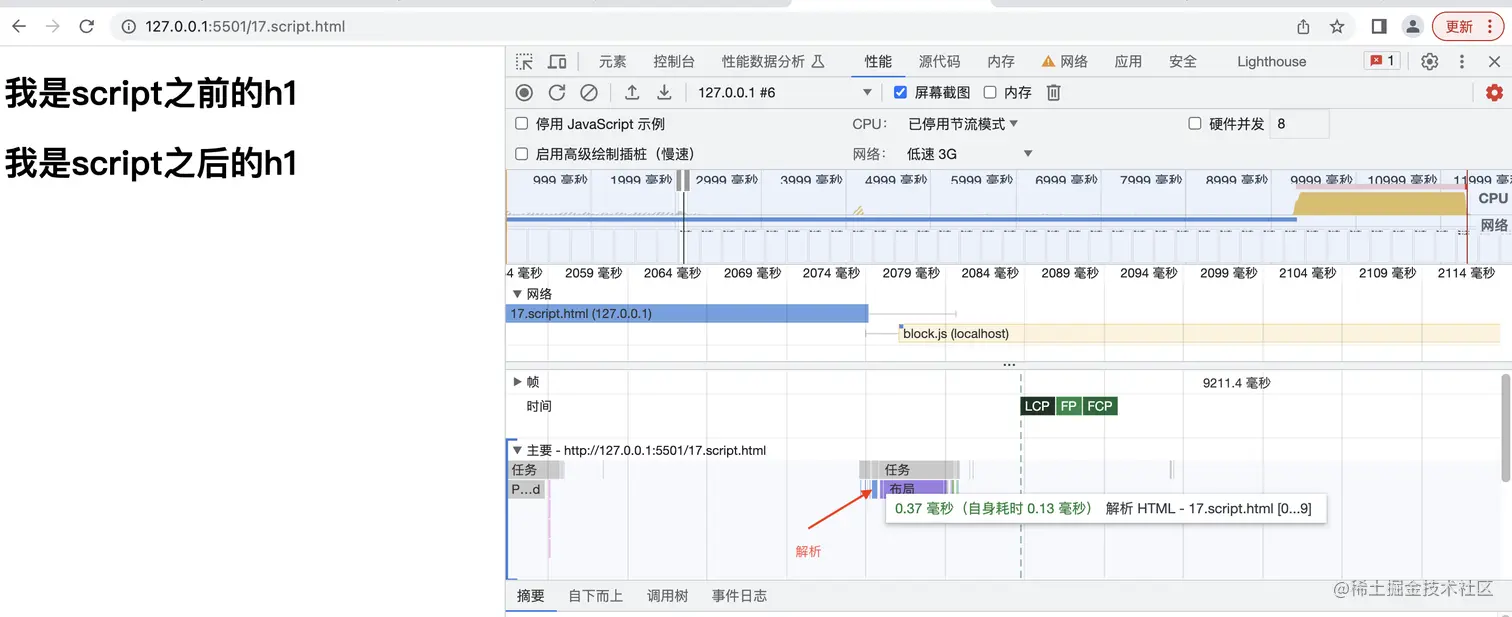Clear the performance recording
Viewport: 1512px width, 617px height.
pos(589,92)
